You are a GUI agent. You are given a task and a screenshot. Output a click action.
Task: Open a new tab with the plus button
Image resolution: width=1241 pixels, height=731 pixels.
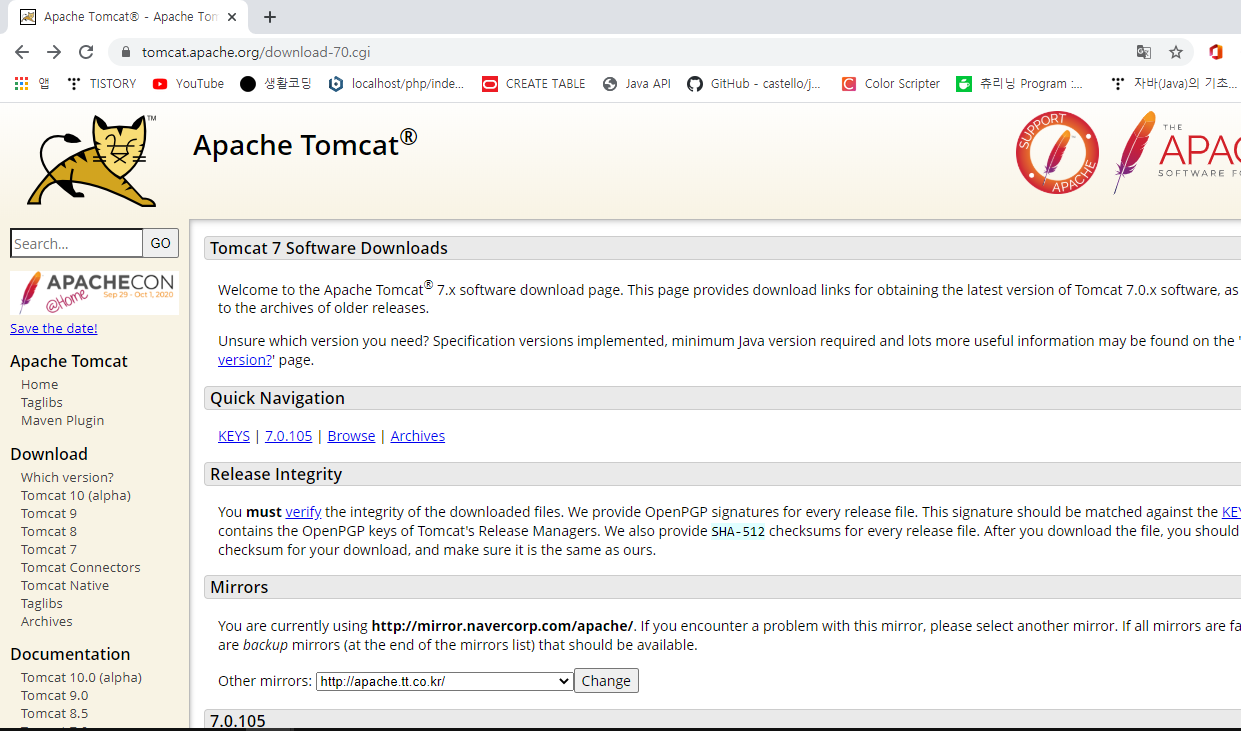click(x=270, y=17)
